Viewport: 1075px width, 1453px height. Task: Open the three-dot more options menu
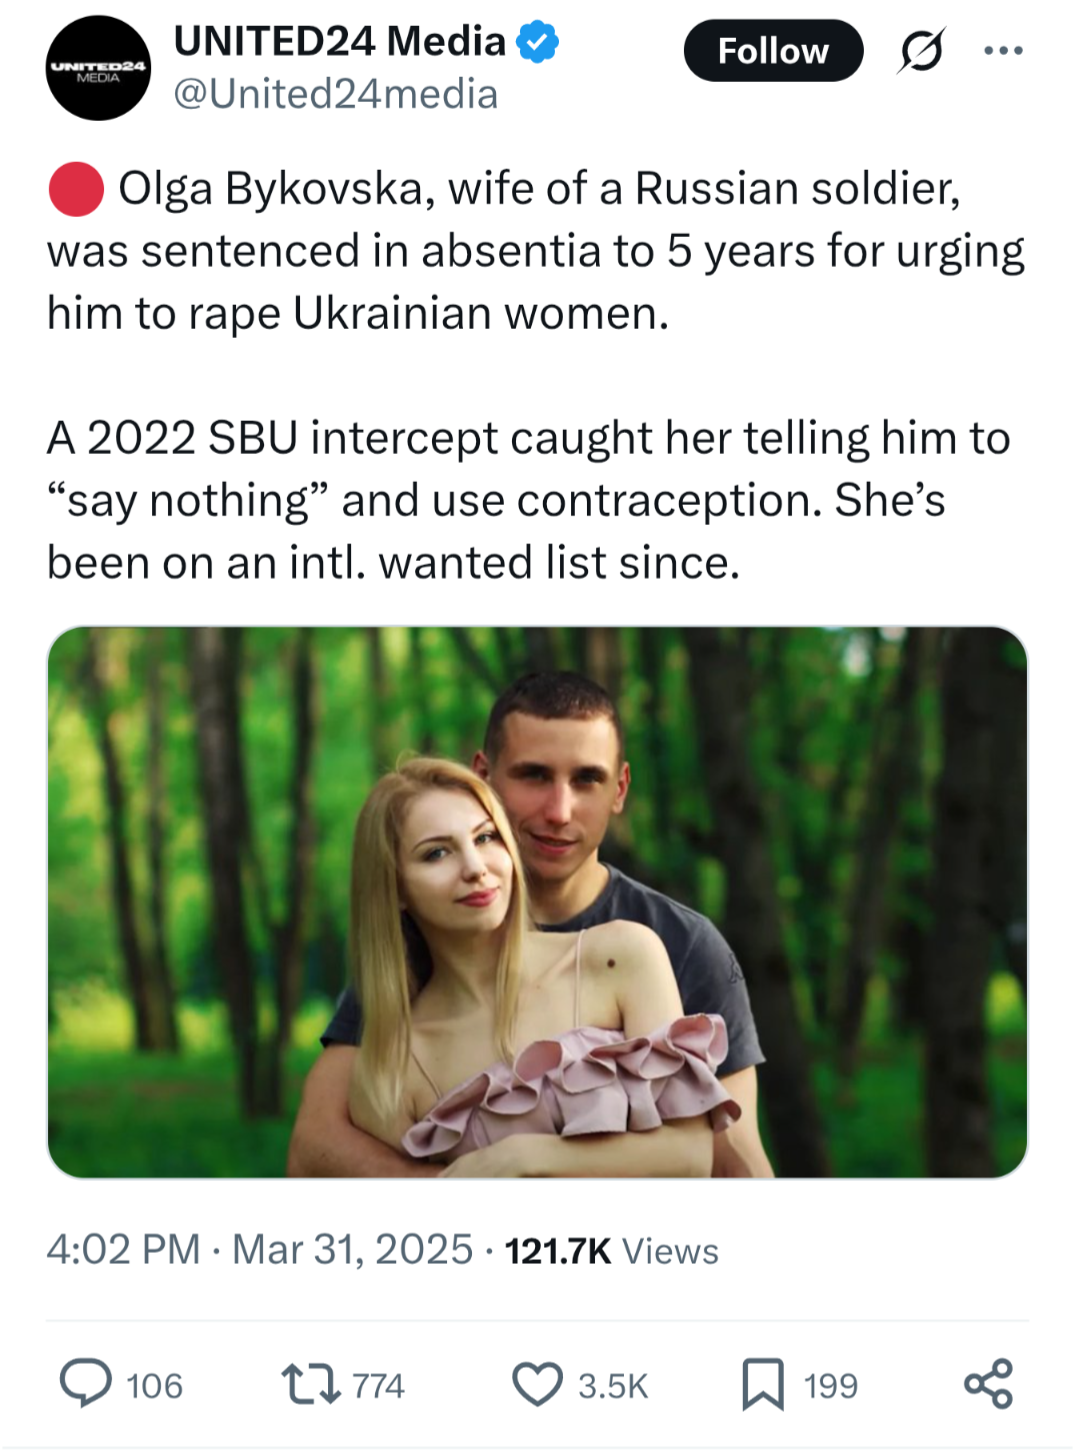click(x=1003, y=50)
